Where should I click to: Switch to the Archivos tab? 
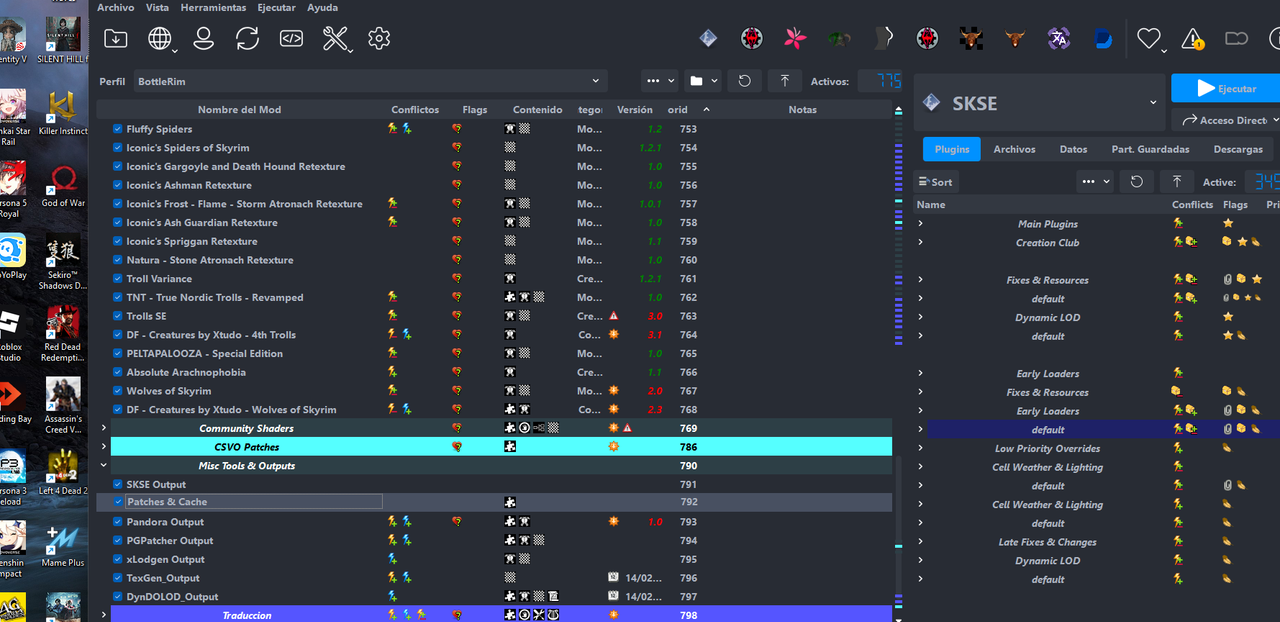[1014, 149]
